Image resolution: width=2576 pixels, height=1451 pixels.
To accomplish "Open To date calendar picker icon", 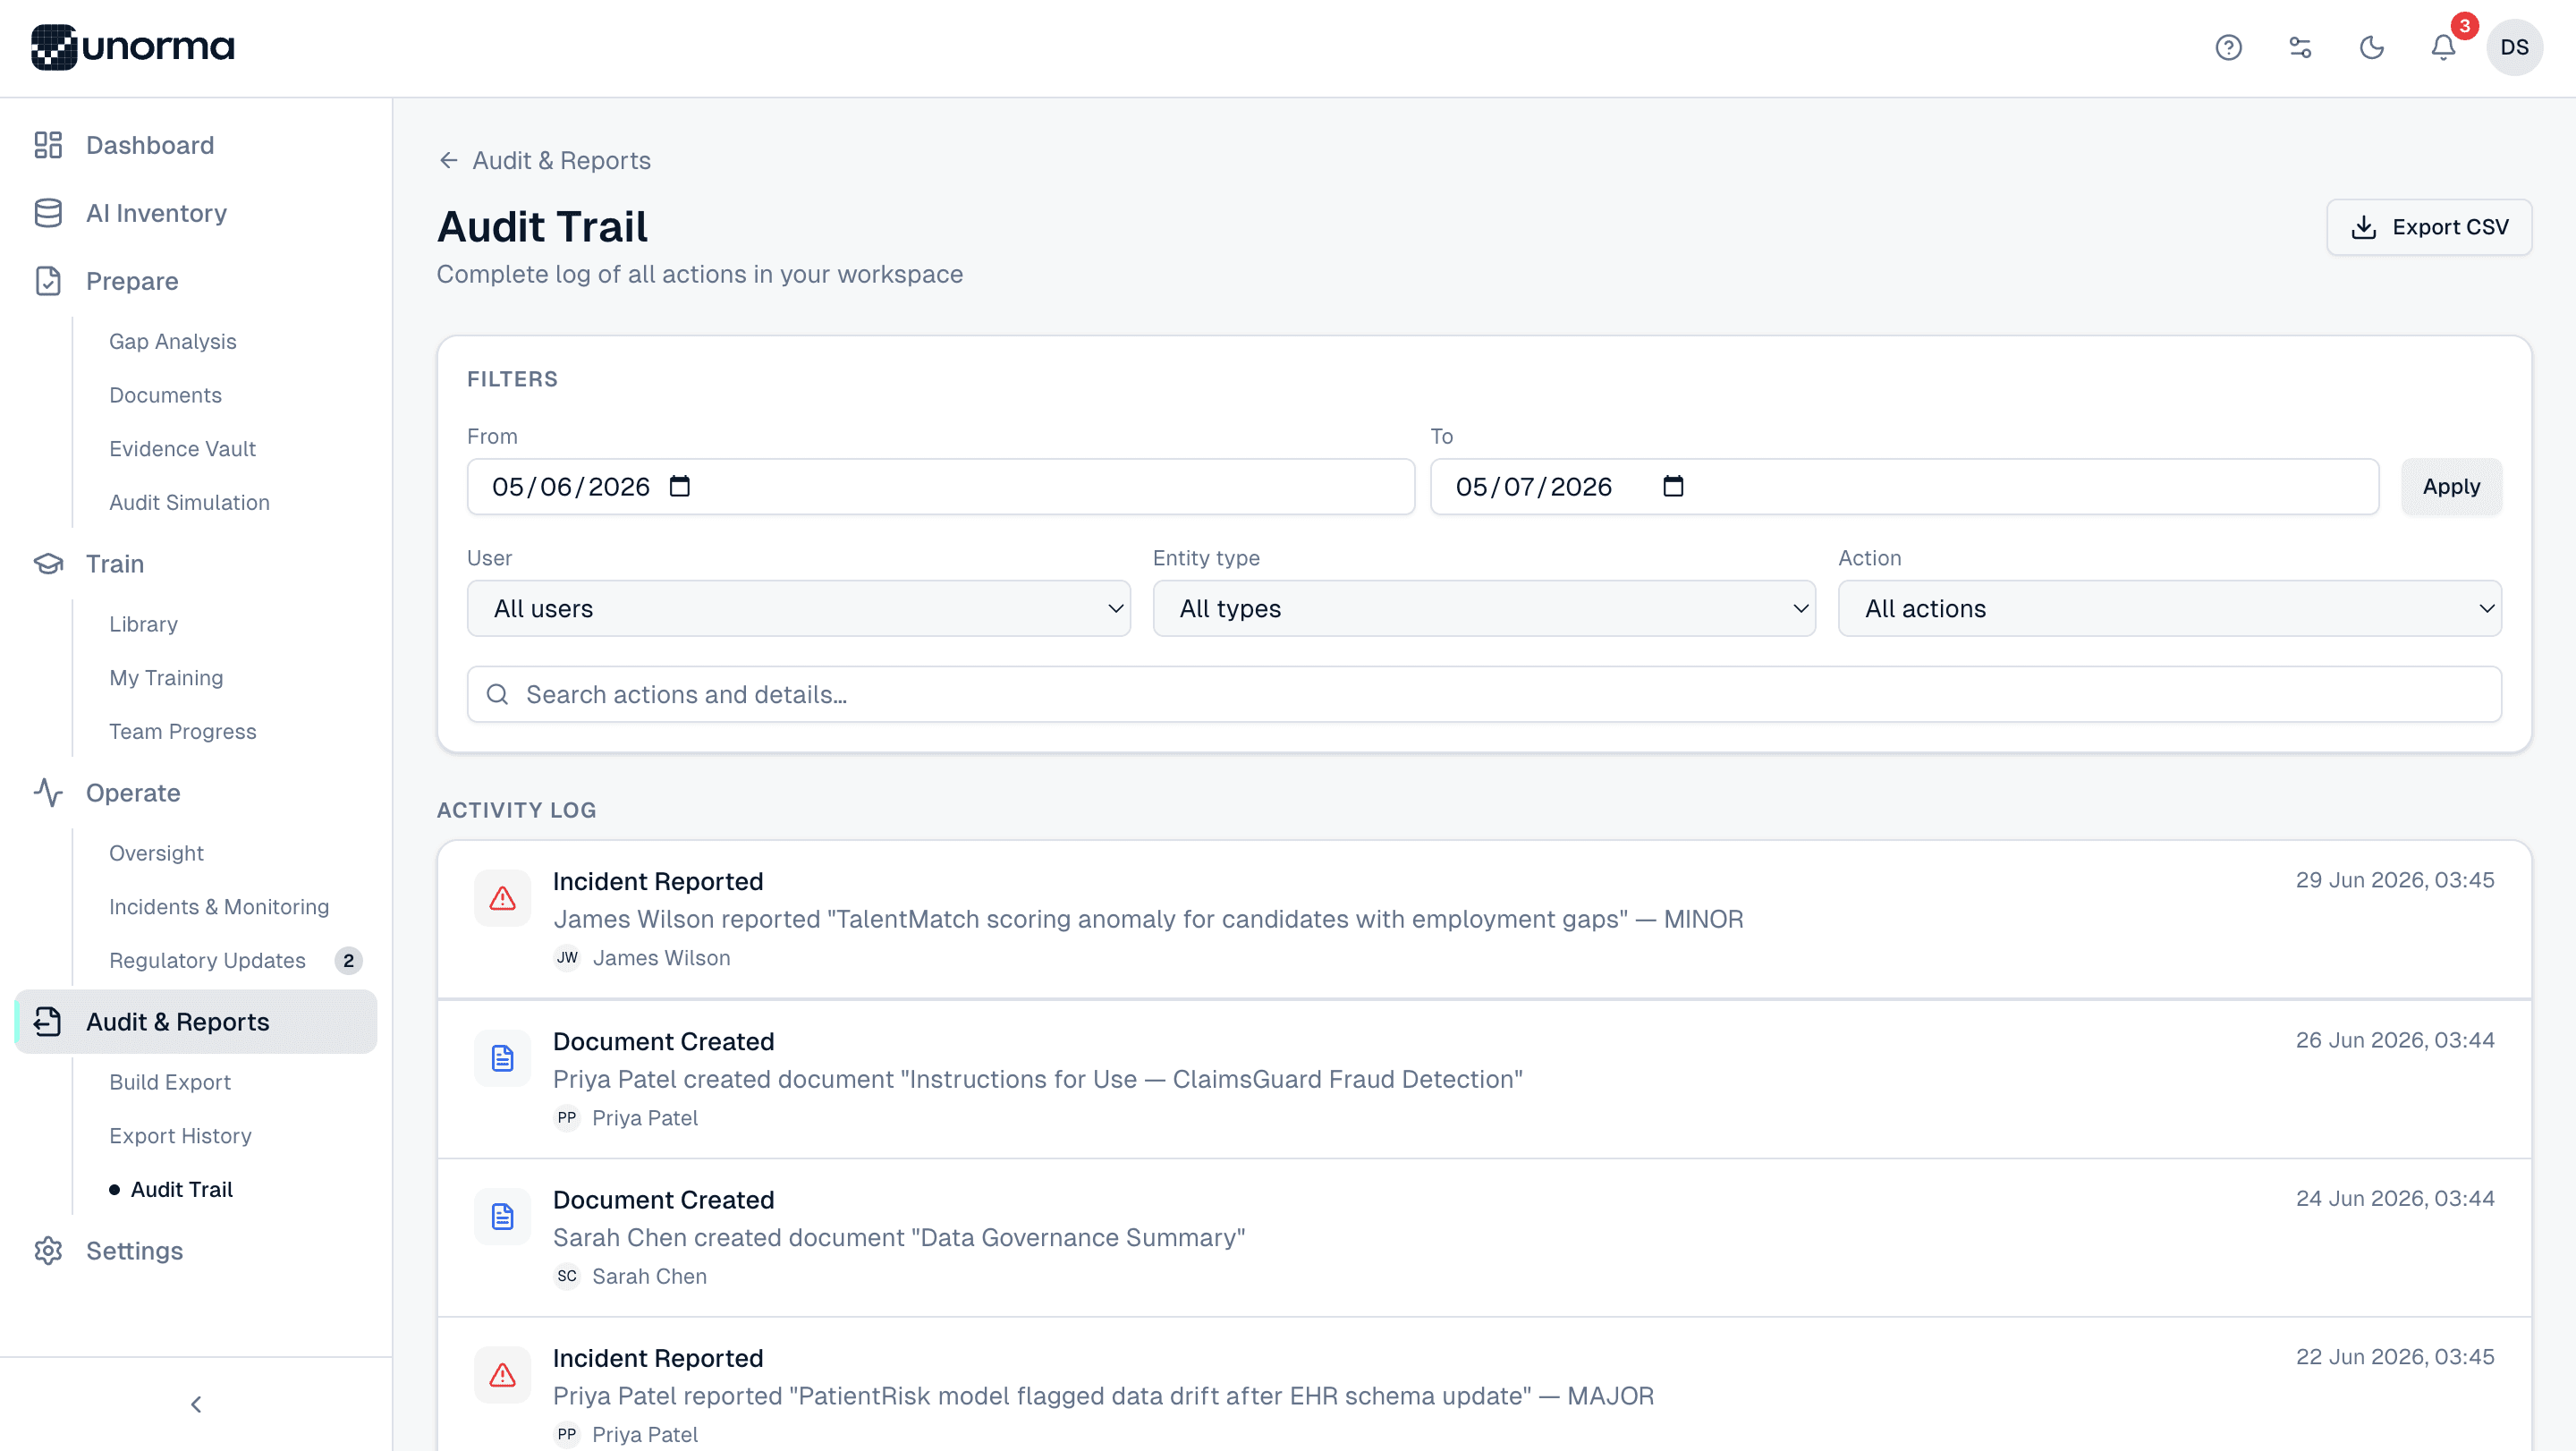I will click(x=1673, y=486).
